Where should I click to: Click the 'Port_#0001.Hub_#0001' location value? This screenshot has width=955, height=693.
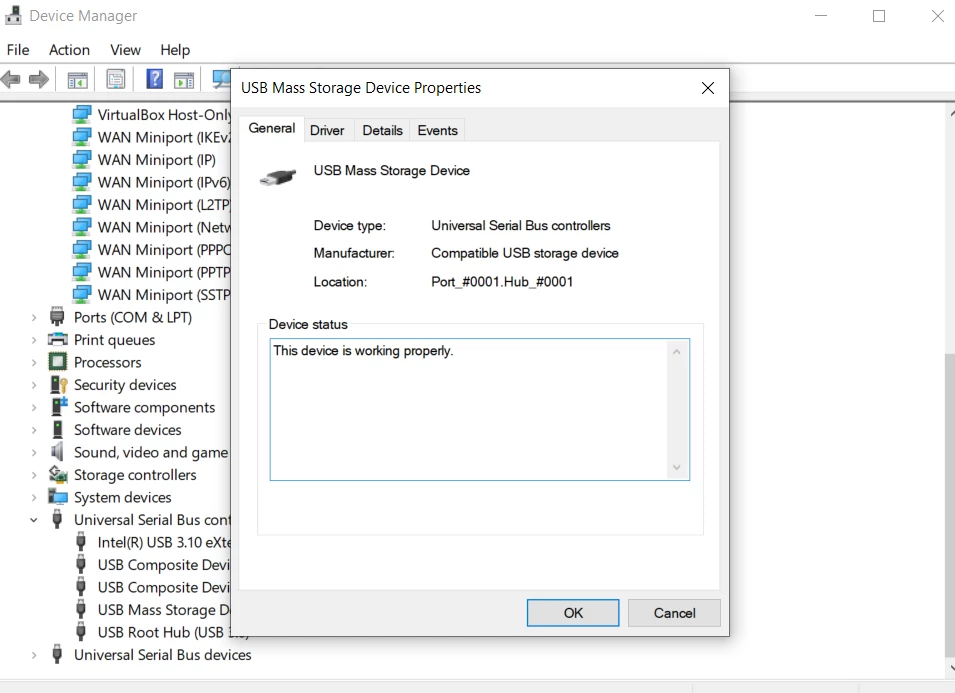502,281
